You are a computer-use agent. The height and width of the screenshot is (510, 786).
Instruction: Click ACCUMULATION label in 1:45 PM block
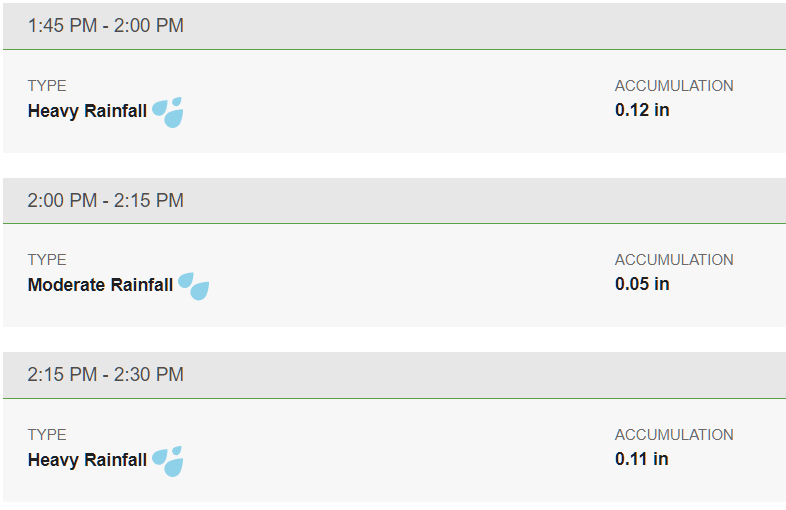tap(674, 86)
